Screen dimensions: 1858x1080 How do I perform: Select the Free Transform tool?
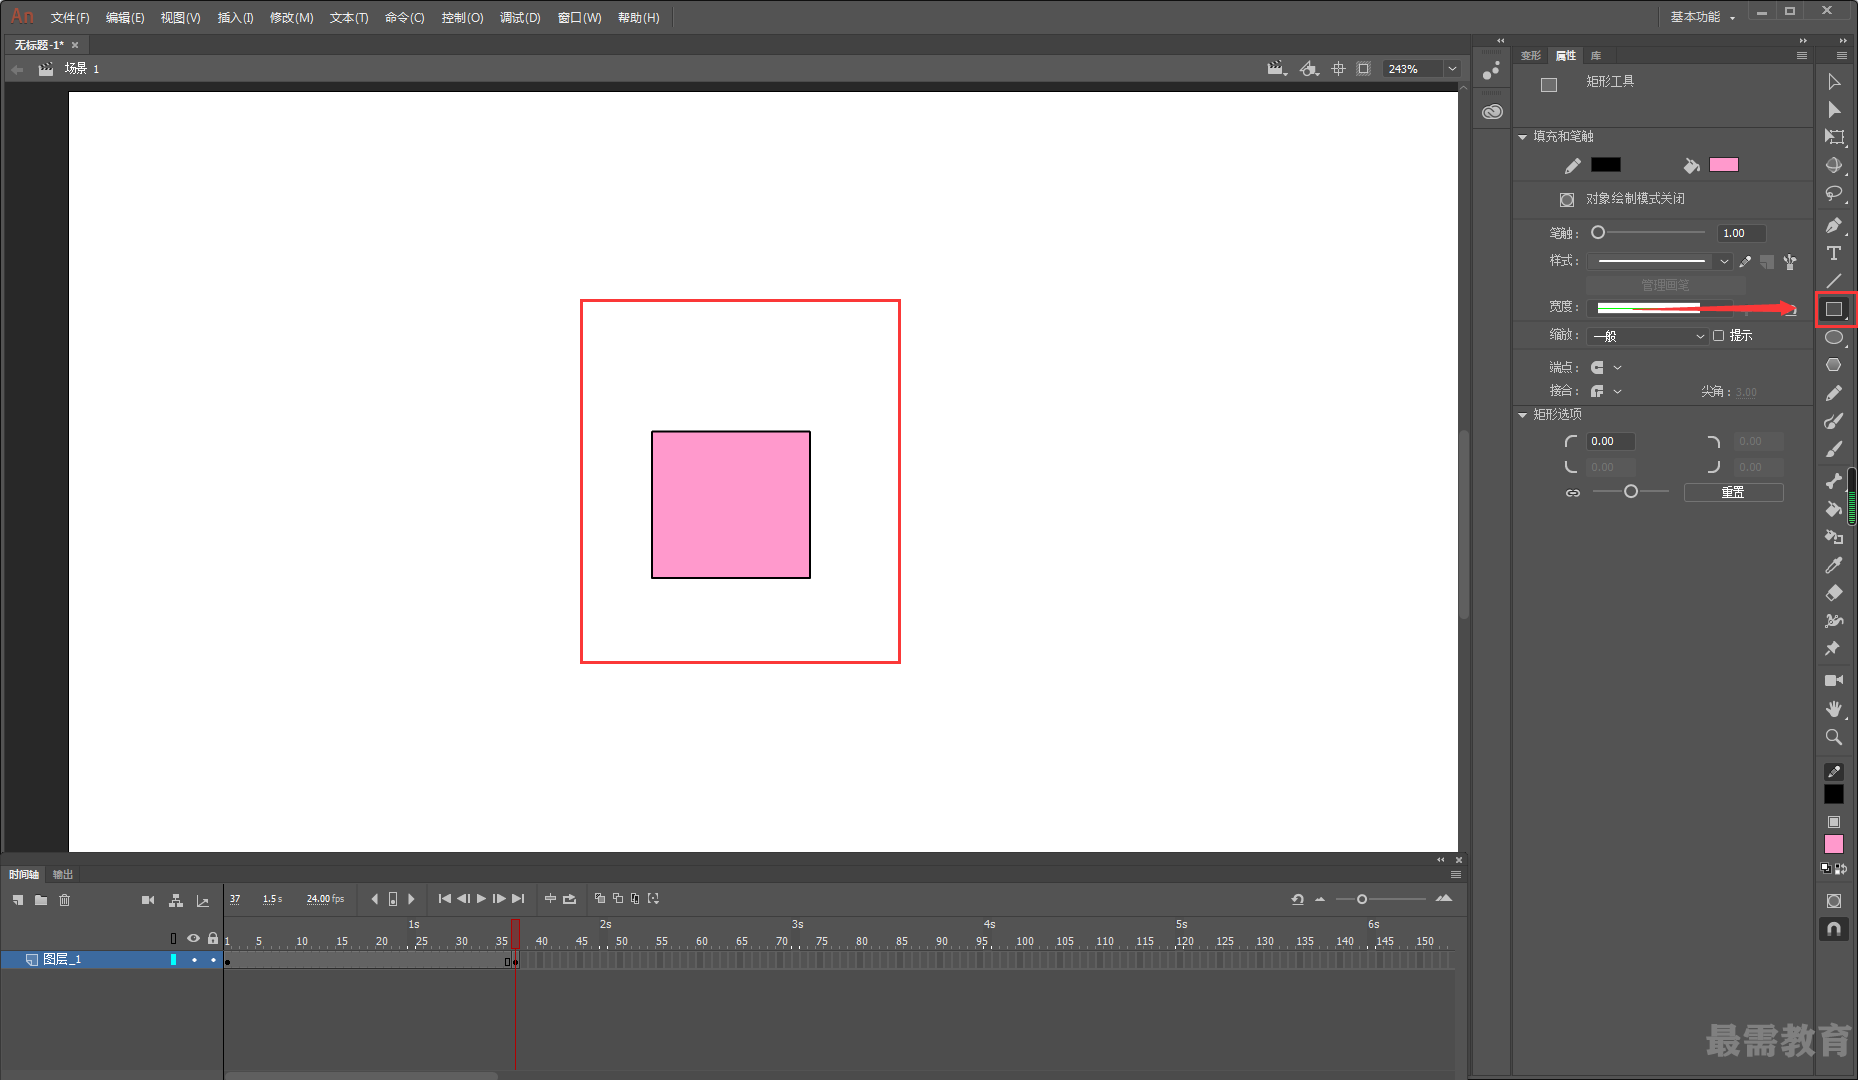(x=1834, y=137)
